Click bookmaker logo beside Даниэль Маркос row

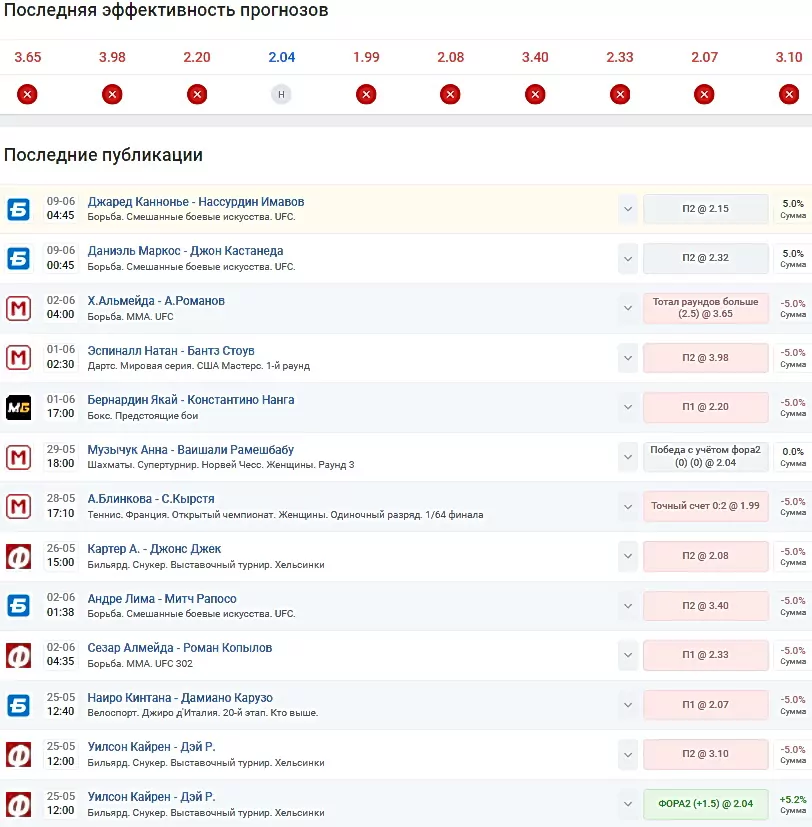pos(18,258)
